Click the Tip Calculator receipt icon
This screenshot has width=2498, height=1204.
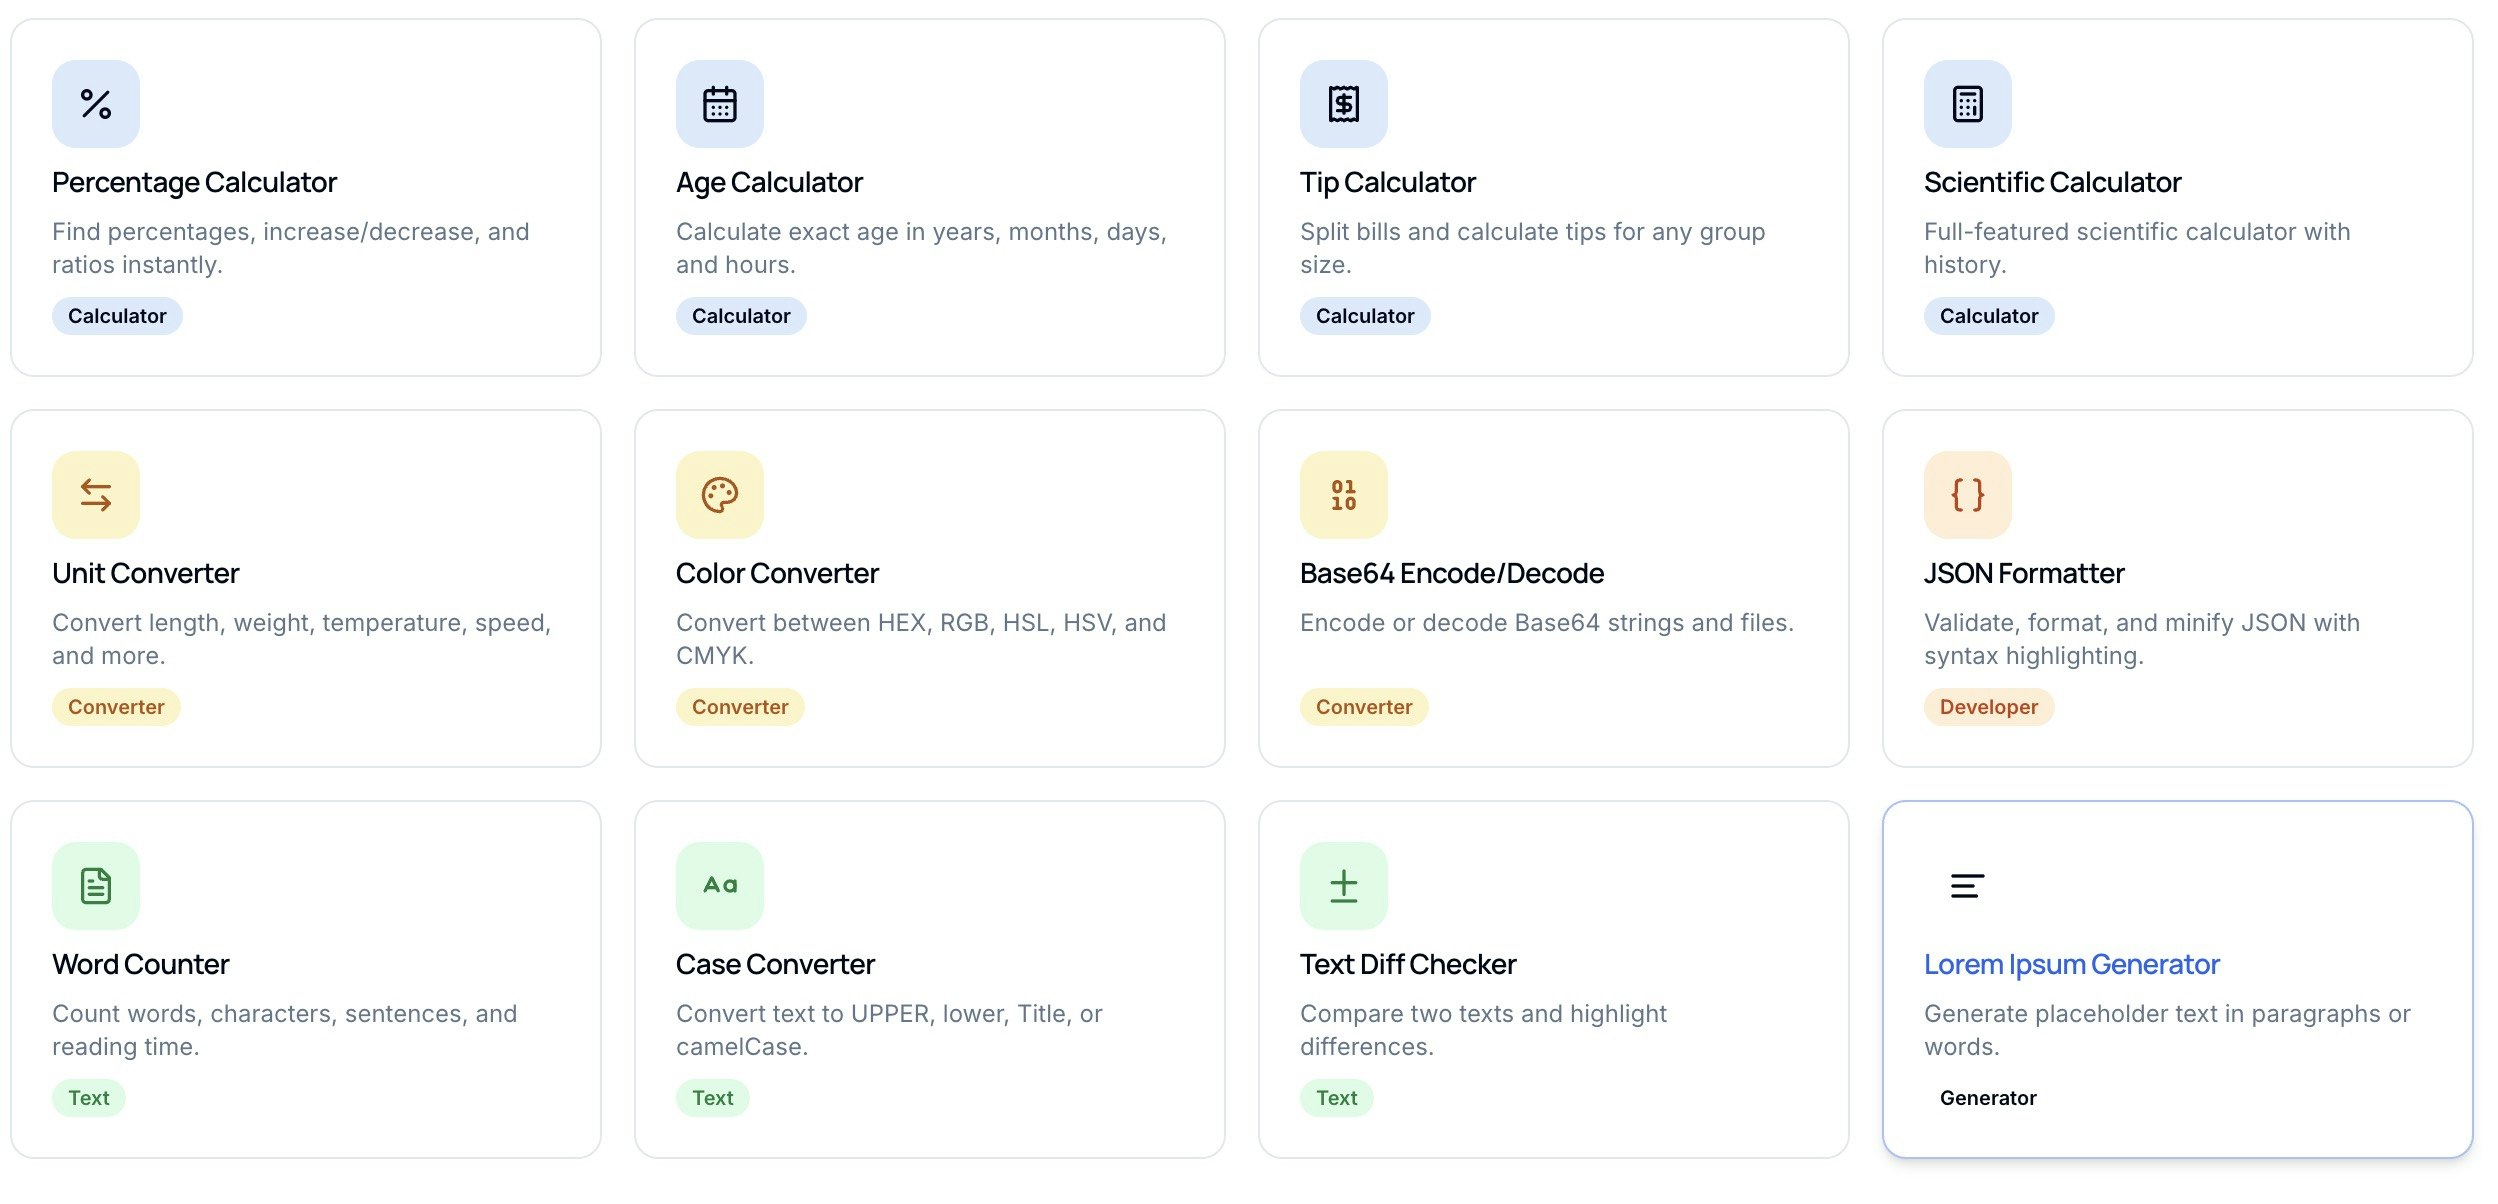(1343, 102)
